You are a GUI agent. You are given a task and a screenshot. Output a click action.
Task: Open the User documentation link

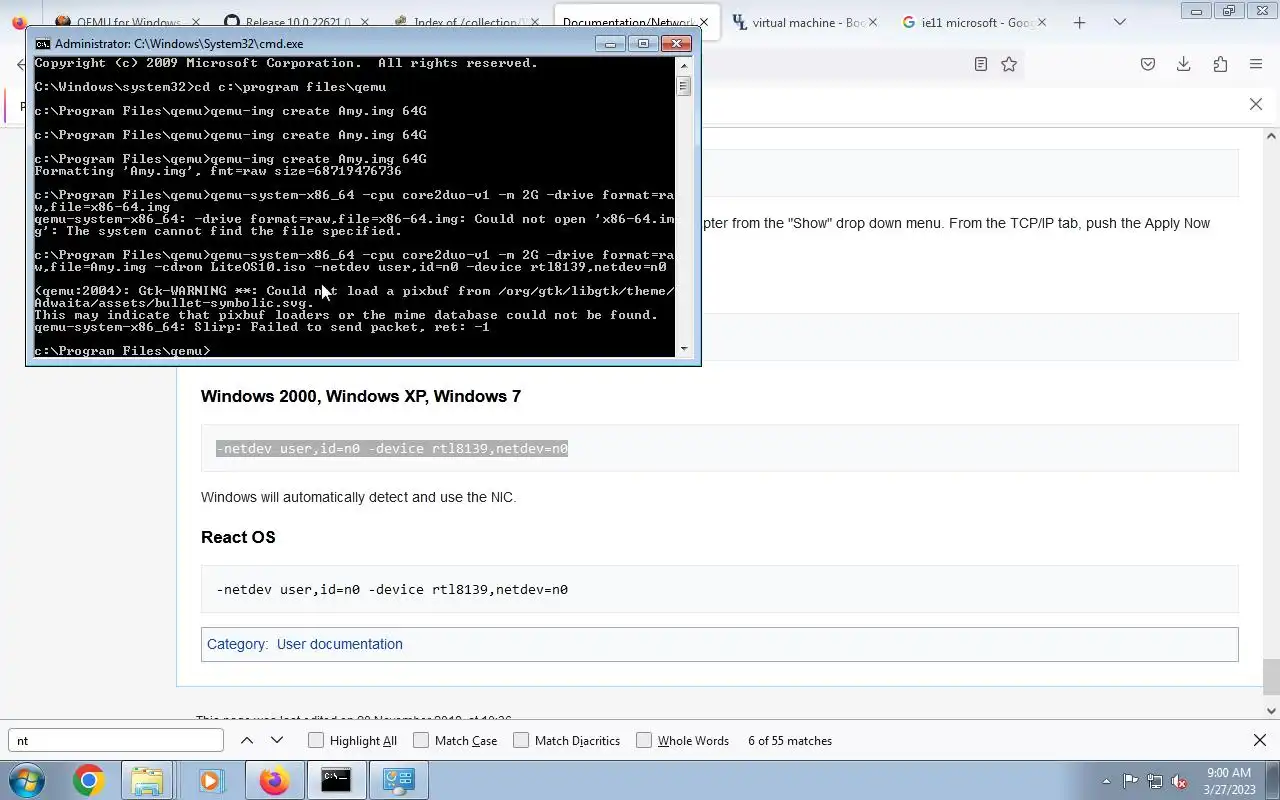point(340,644)
